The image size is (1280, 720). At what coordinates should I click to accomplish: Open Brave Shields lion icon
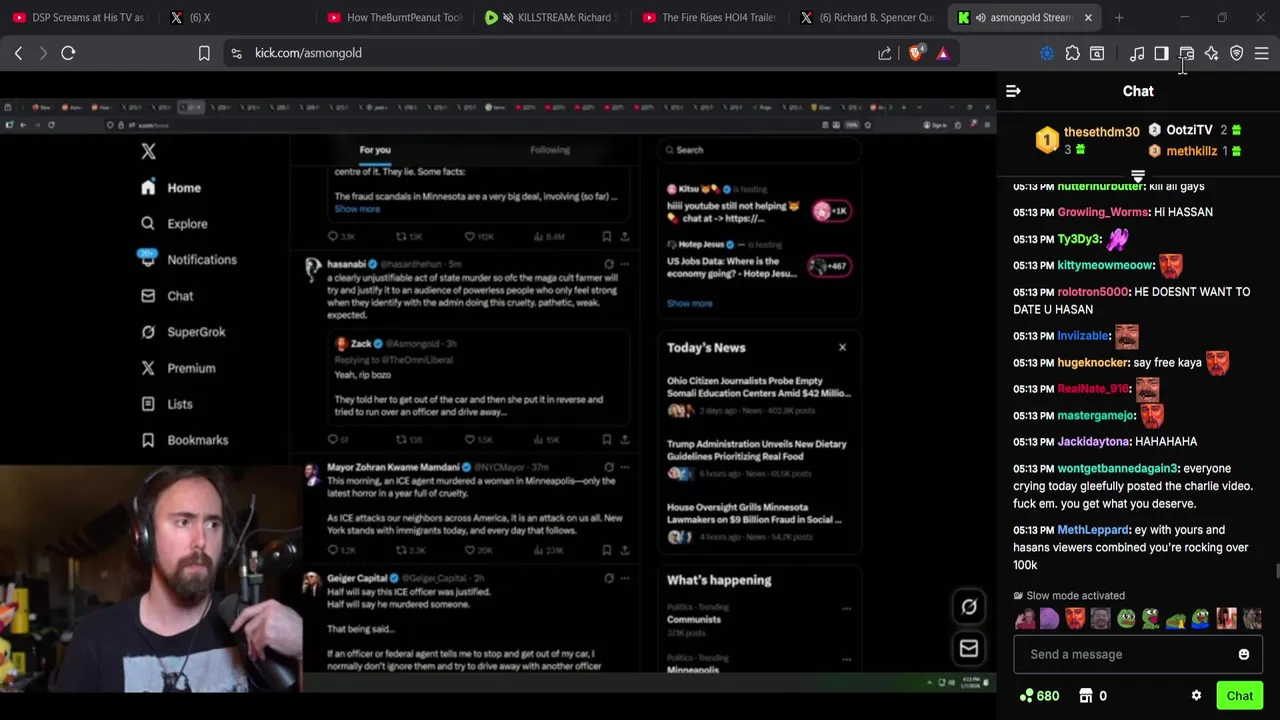[x=916, y=53]
